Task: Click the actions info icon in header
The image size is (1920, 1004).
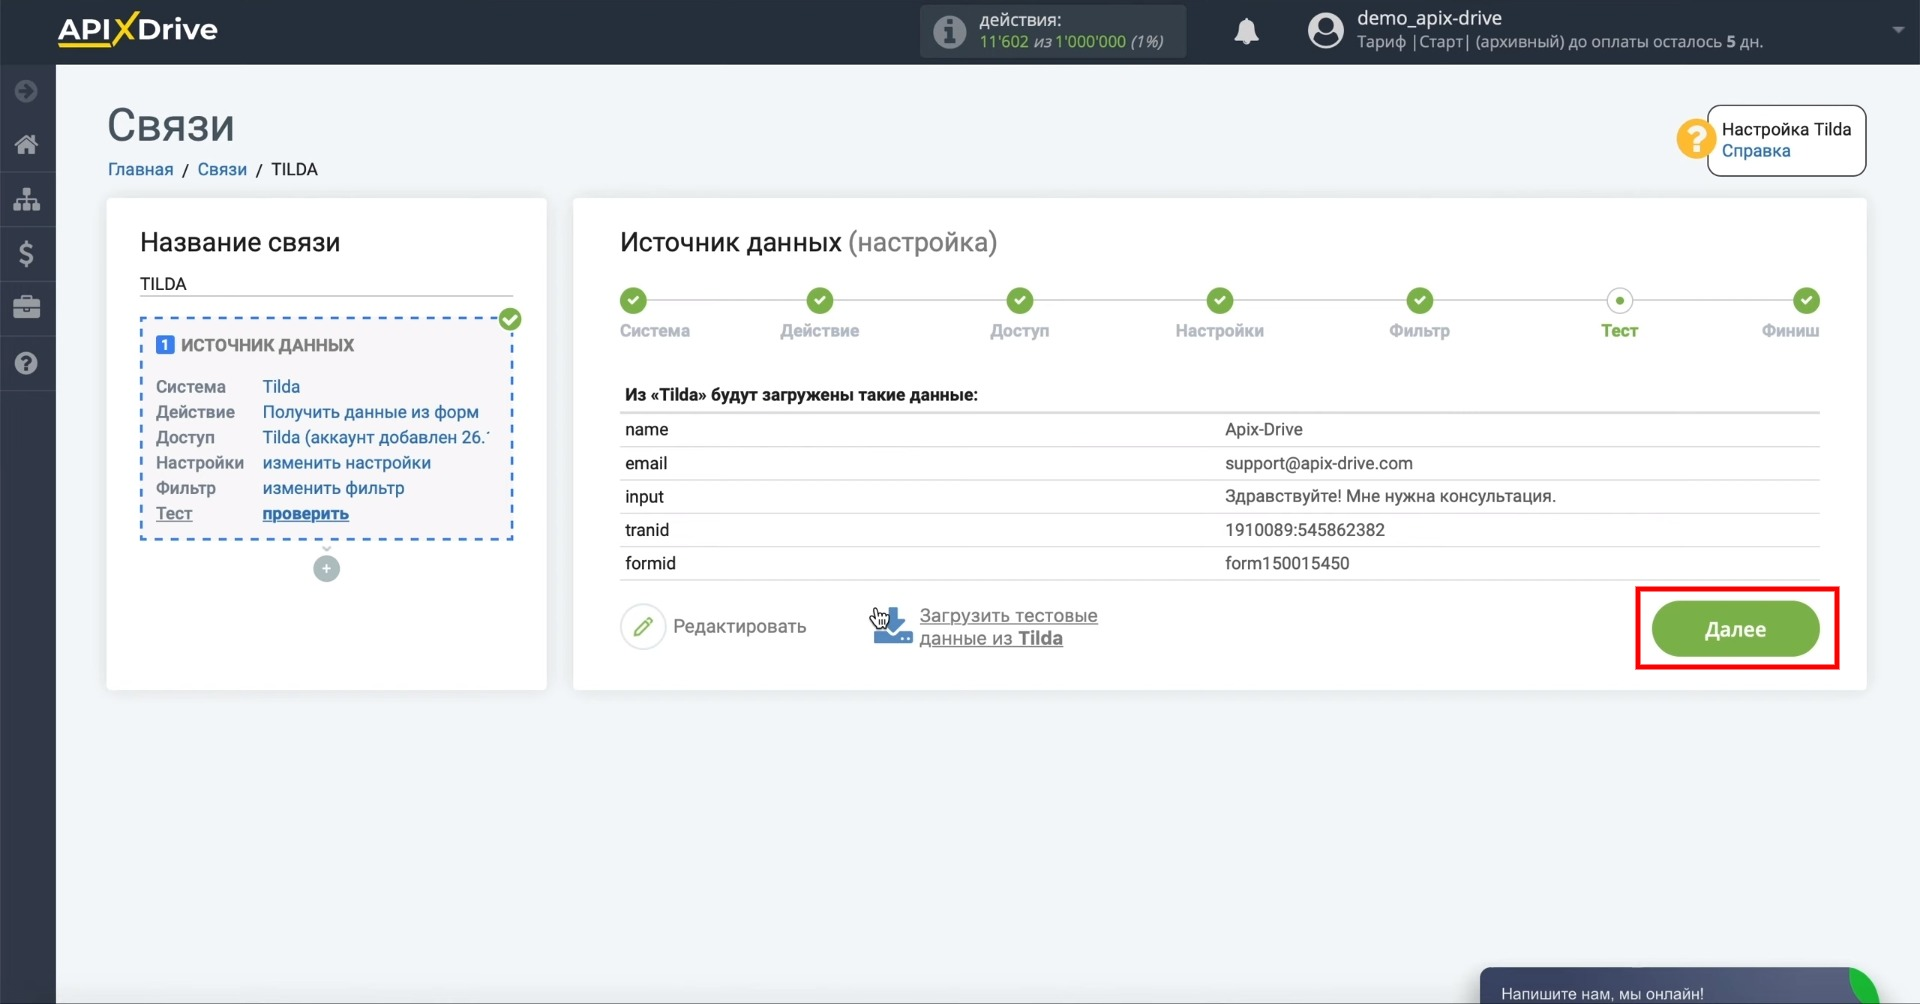Action: (949, 31)
